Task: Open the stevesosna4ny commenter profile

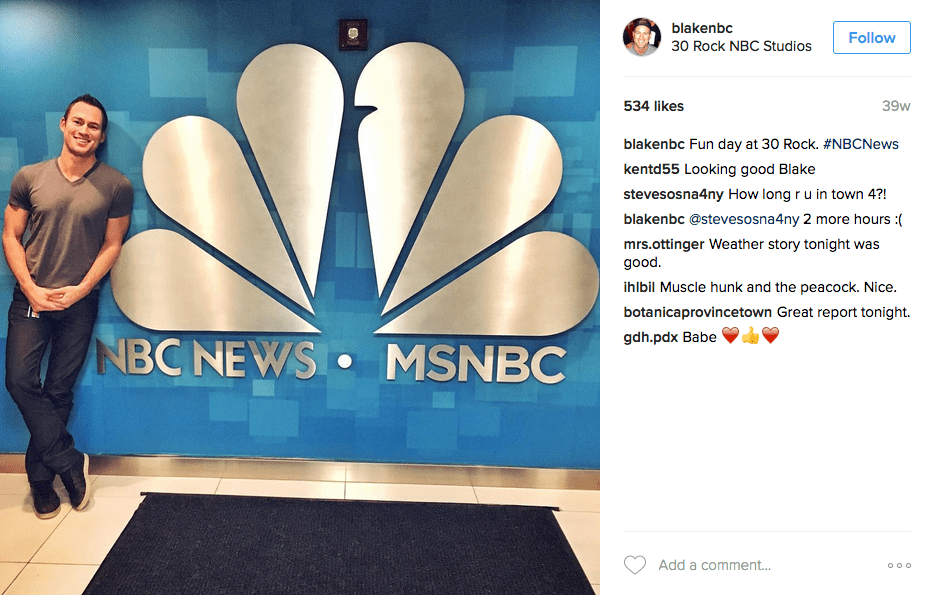Action: 673,194
